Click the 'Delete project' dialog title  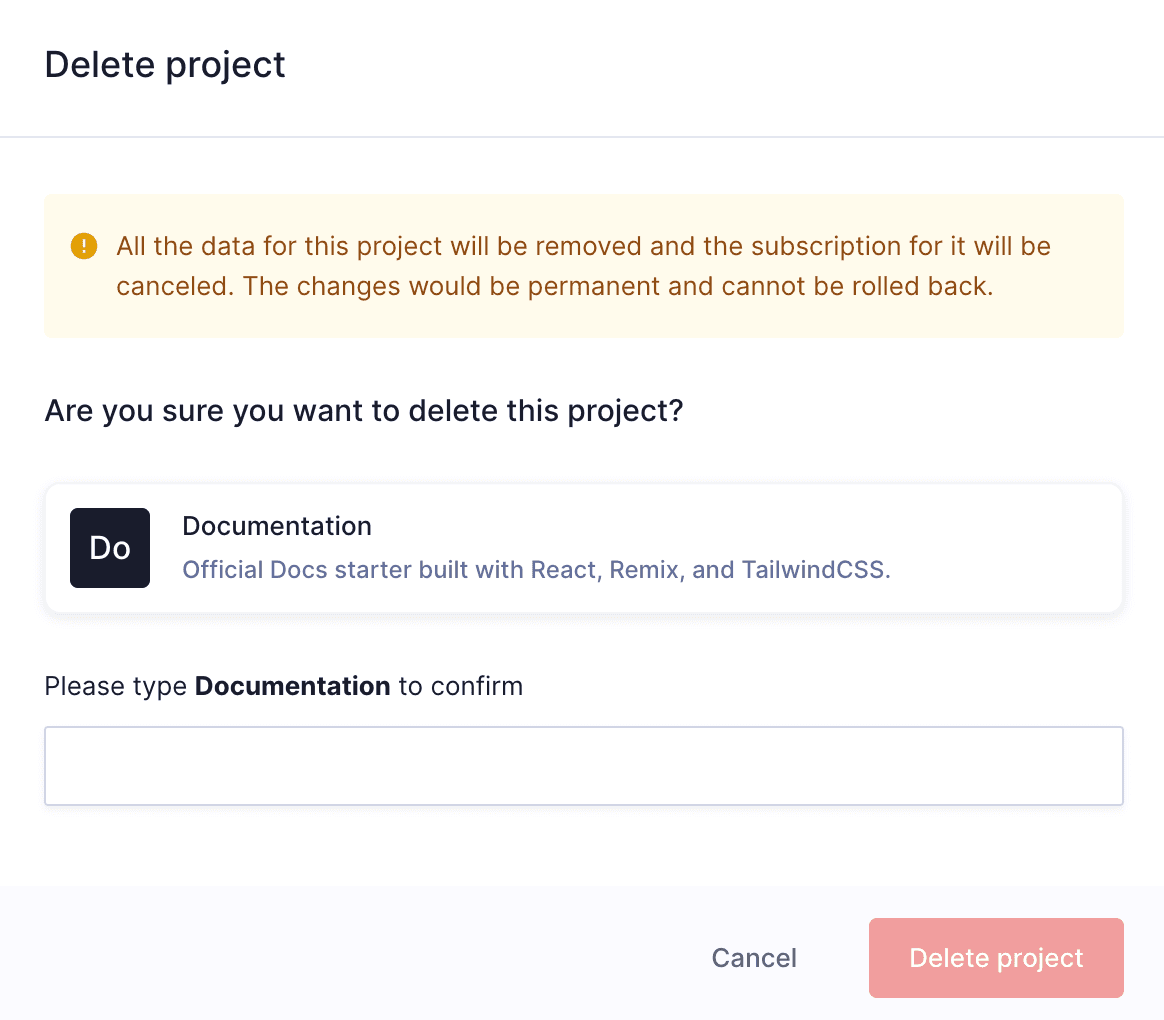click(165, 64)
